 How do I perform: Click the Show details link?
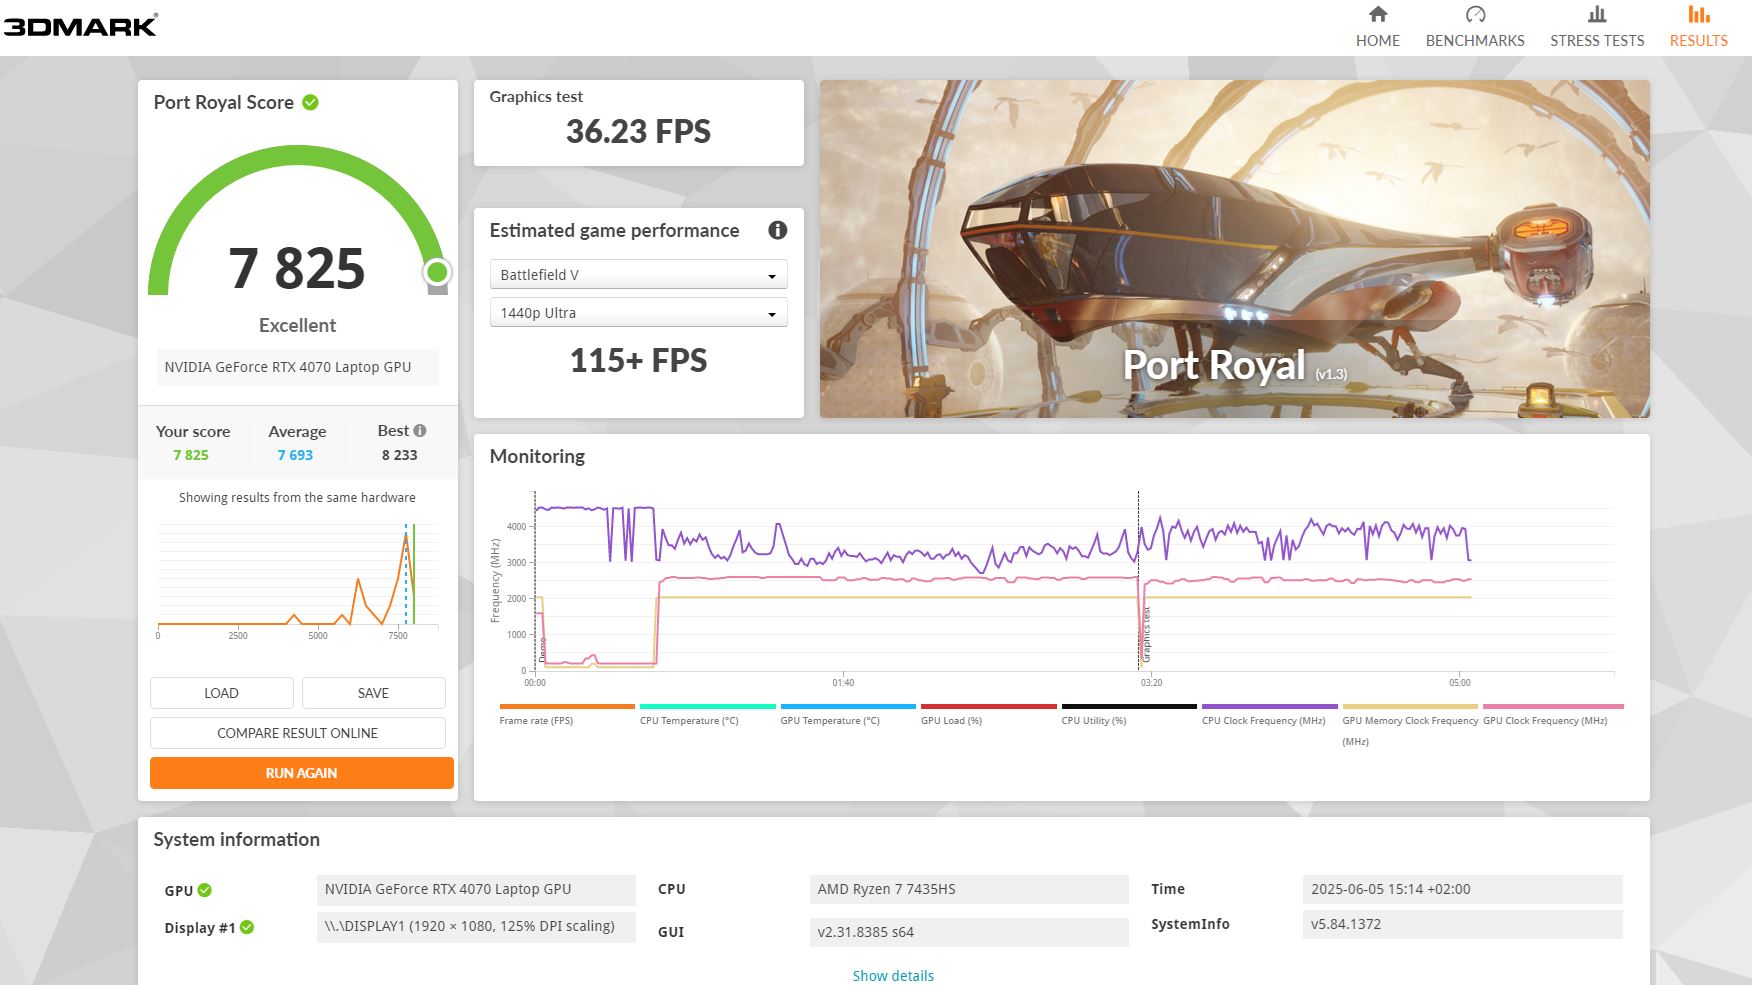[x=893, y=976]
